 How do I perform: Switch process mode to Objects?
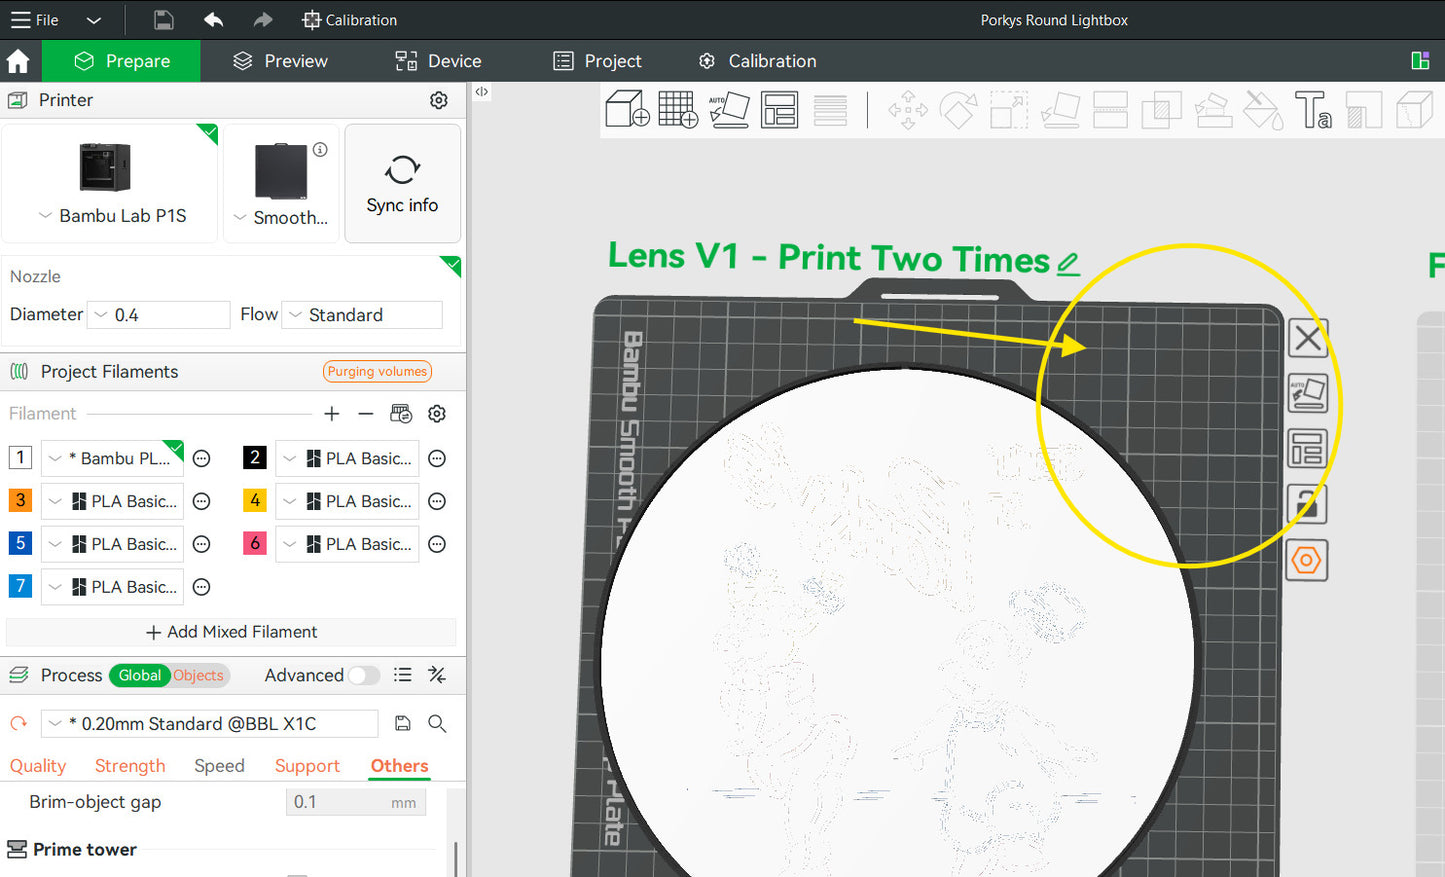coord(199,676)
